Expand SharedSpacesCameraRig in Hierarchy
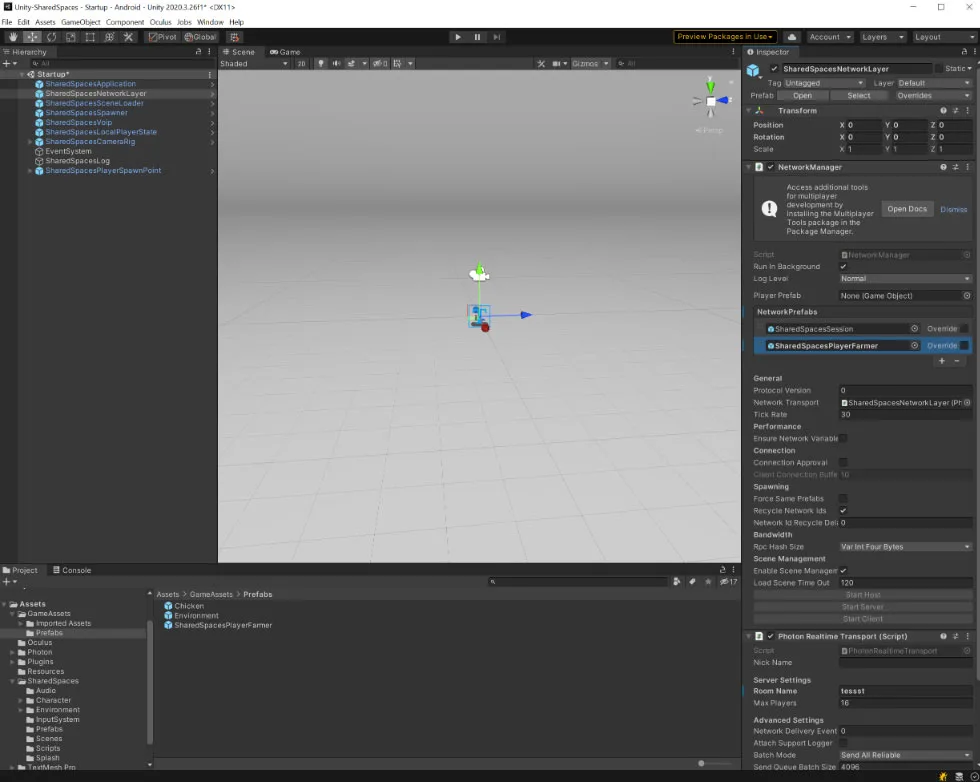This screenshot has height=782, width=980. pos(30,142)
